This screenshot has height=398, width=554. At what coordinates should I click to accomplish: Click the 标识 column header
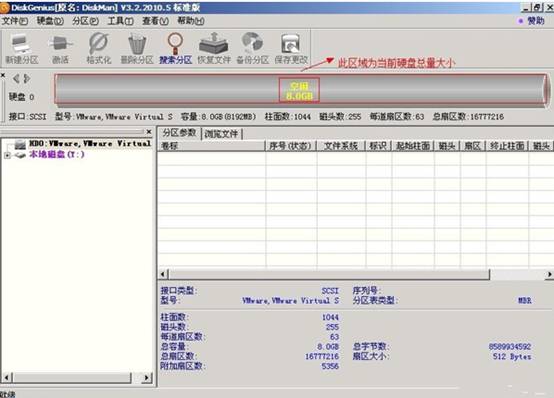pos(378,146)
